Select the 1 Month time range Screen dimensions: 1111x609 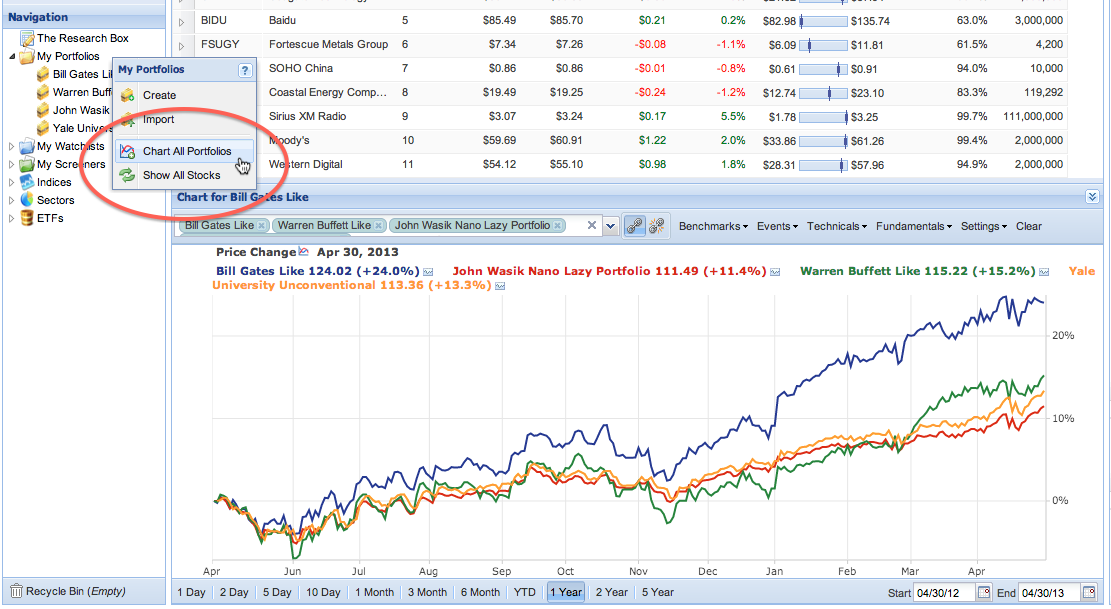tap(374, 592)
